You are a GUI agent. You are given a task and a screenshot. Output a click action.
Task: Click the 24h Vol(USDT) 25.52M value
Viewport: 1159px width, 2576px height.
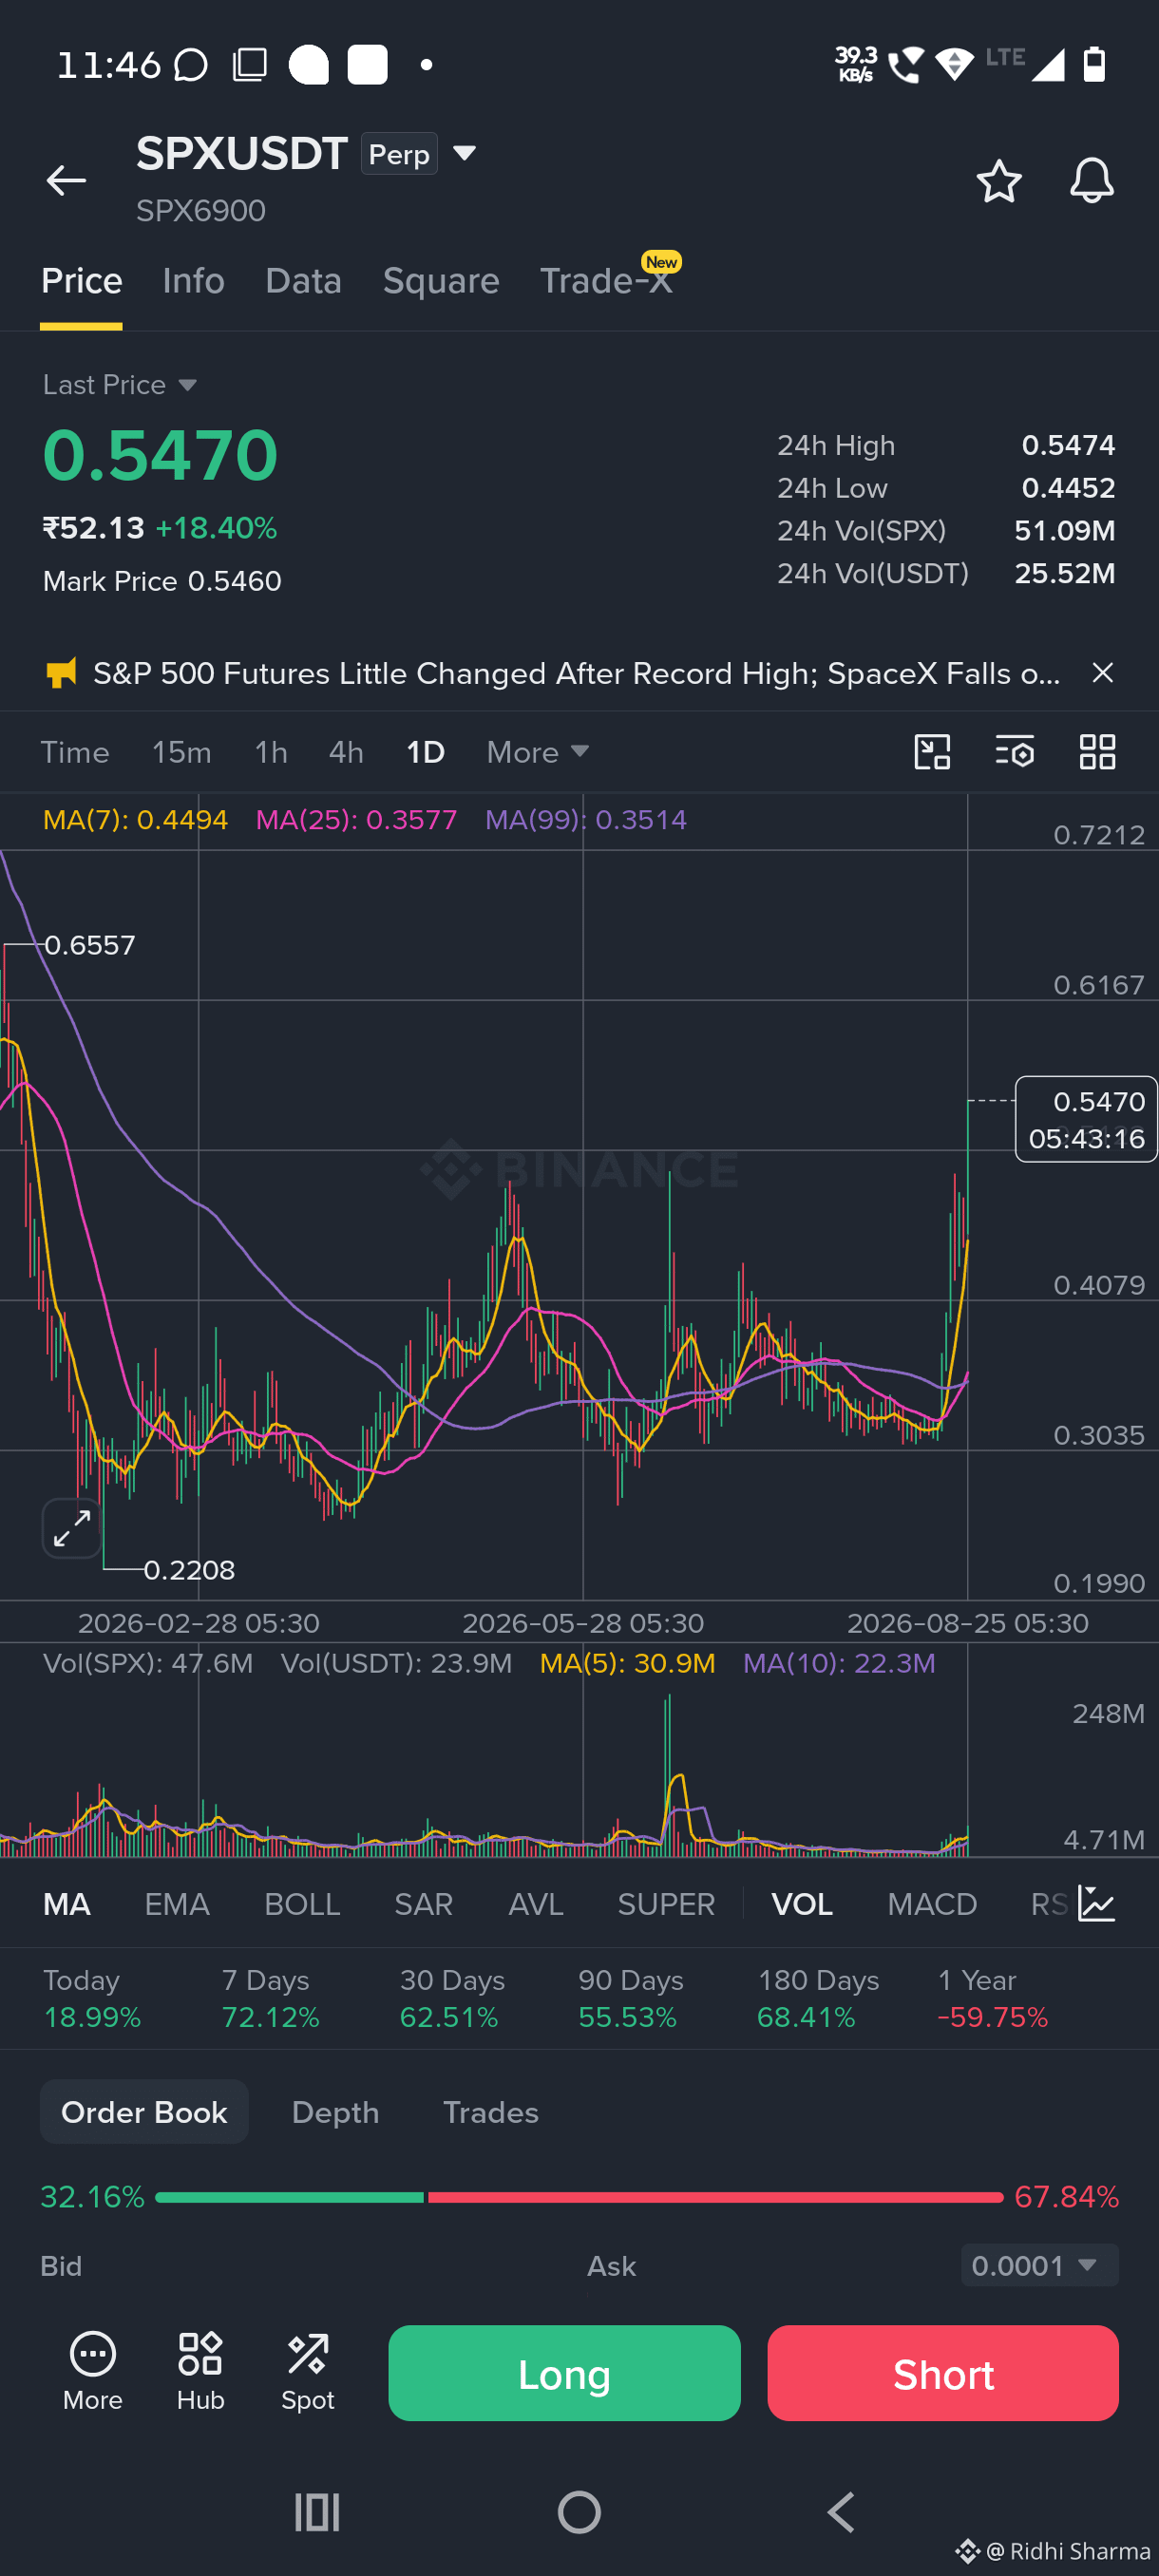pyautogui.click(x=1064, y=573)
